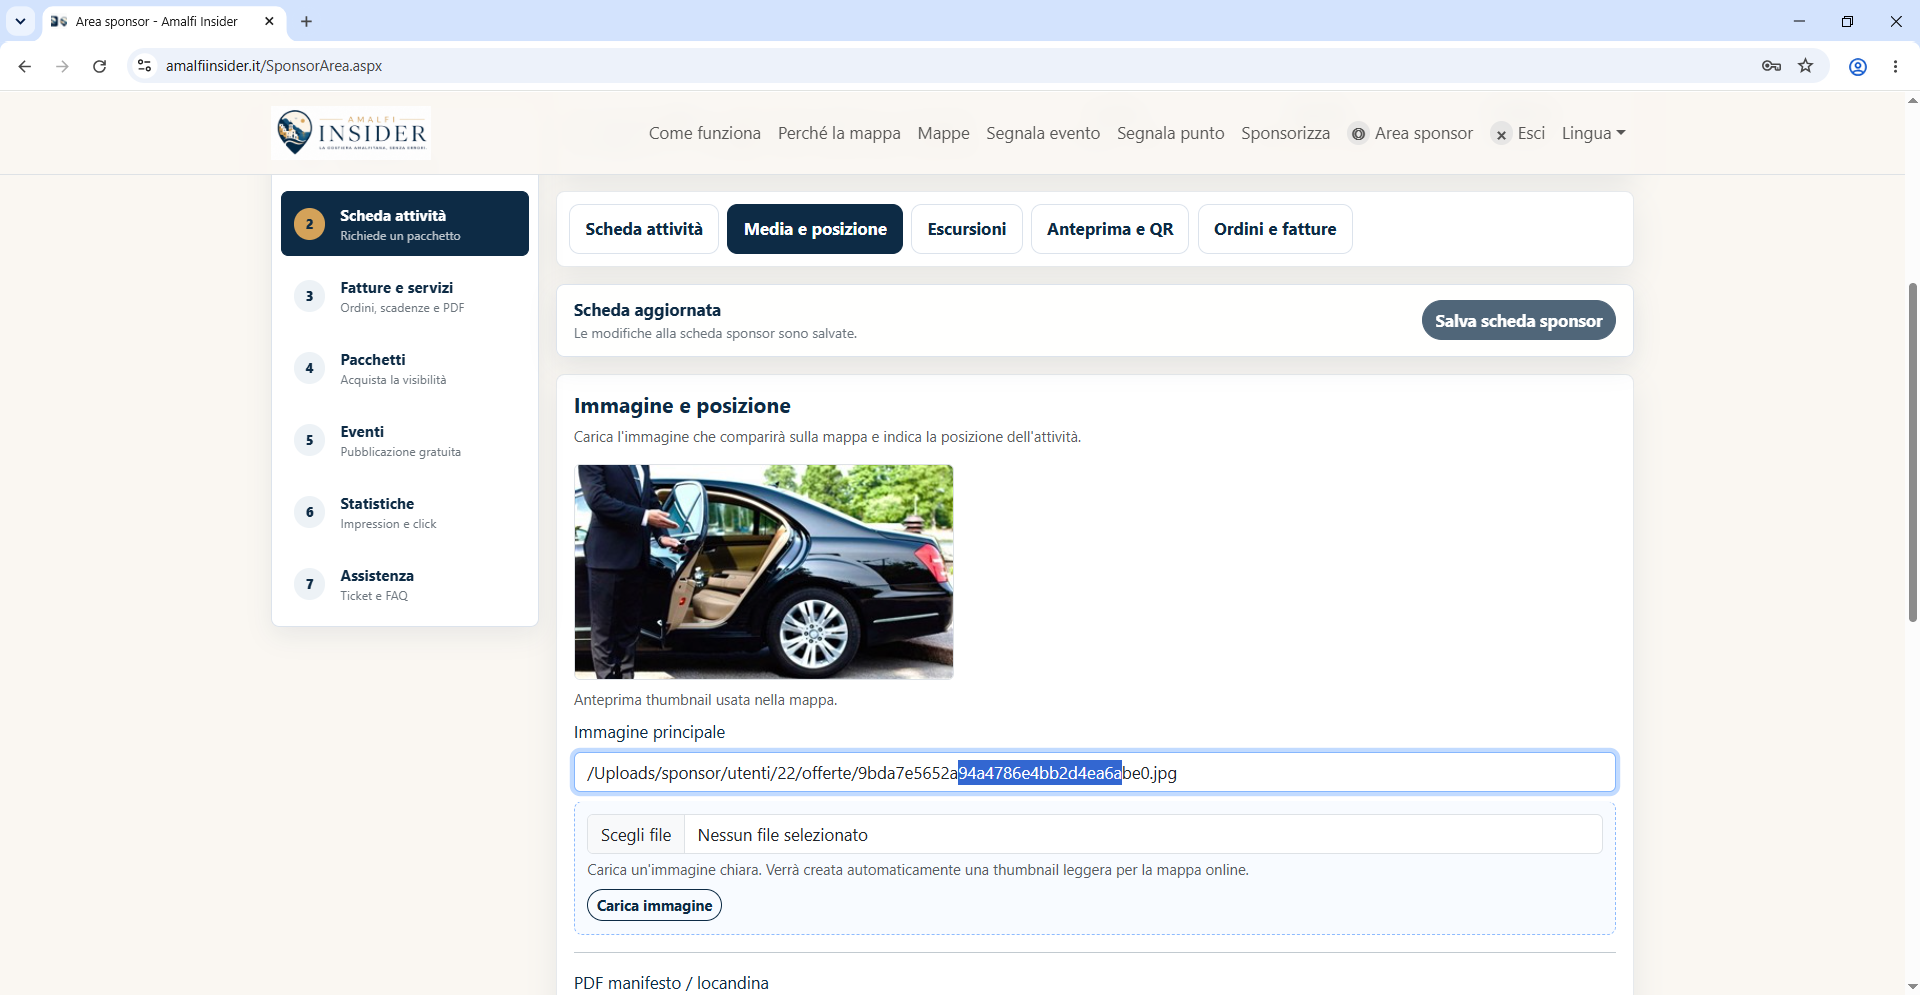The width and height of the screenshot is (1920, 995).
Task: Minimize the browser window
Action: (1799, 21)
